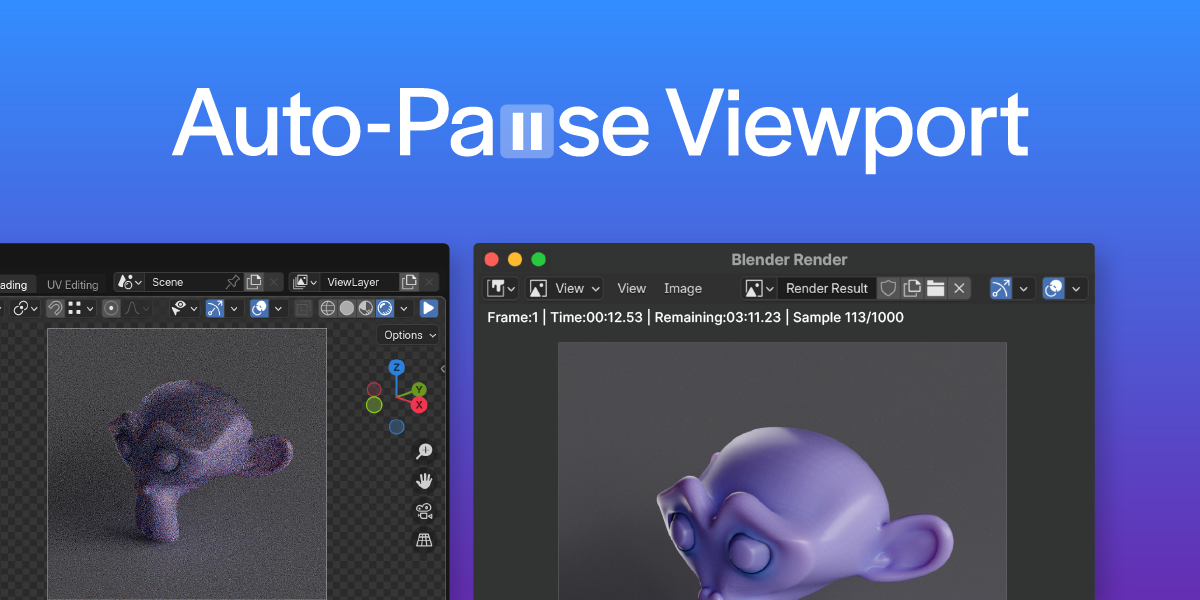The image size is (1200, 600).
Task: Click the pause icon in Auto-Pause title
Action: pos(526,132)
